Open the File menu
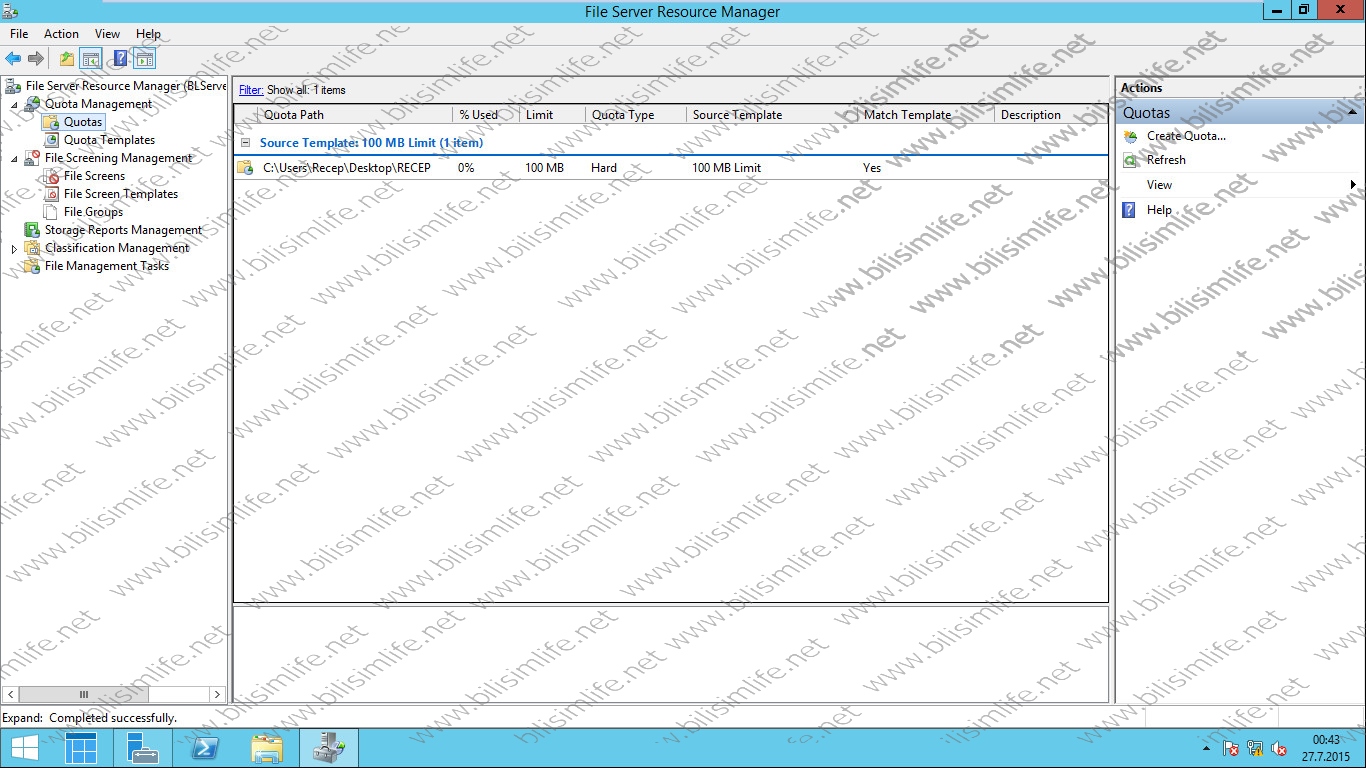Viewport: 1366px width, 768px height. (x=19, y=34)
